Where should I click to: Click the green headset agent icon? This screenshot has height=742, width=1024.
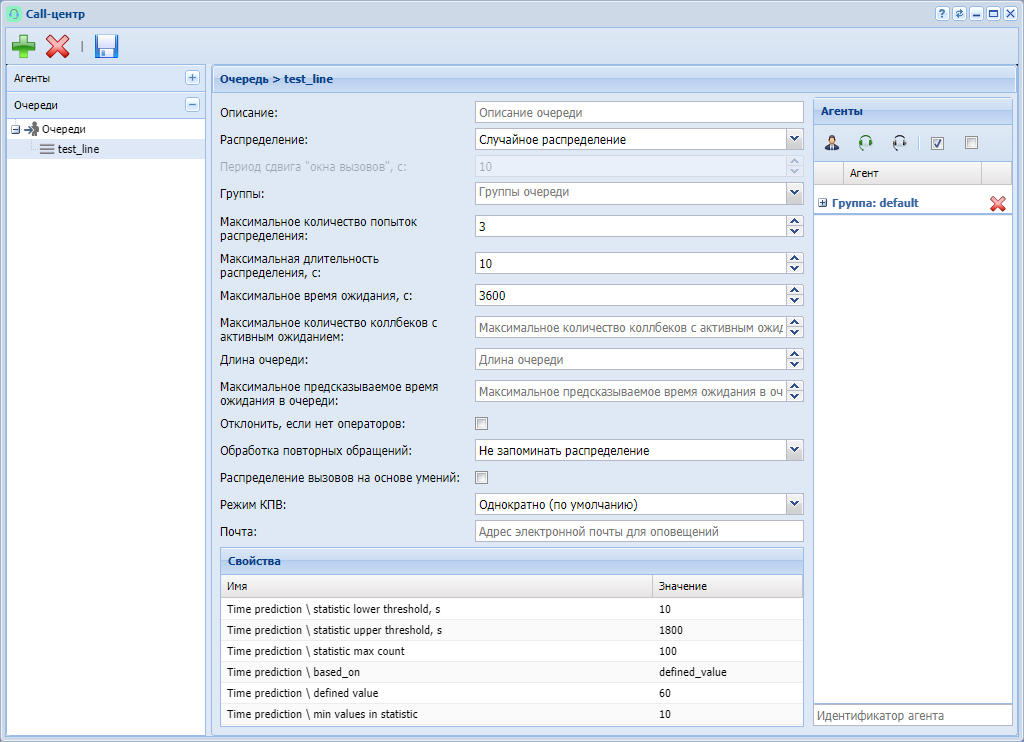click(x=866, y=143)
